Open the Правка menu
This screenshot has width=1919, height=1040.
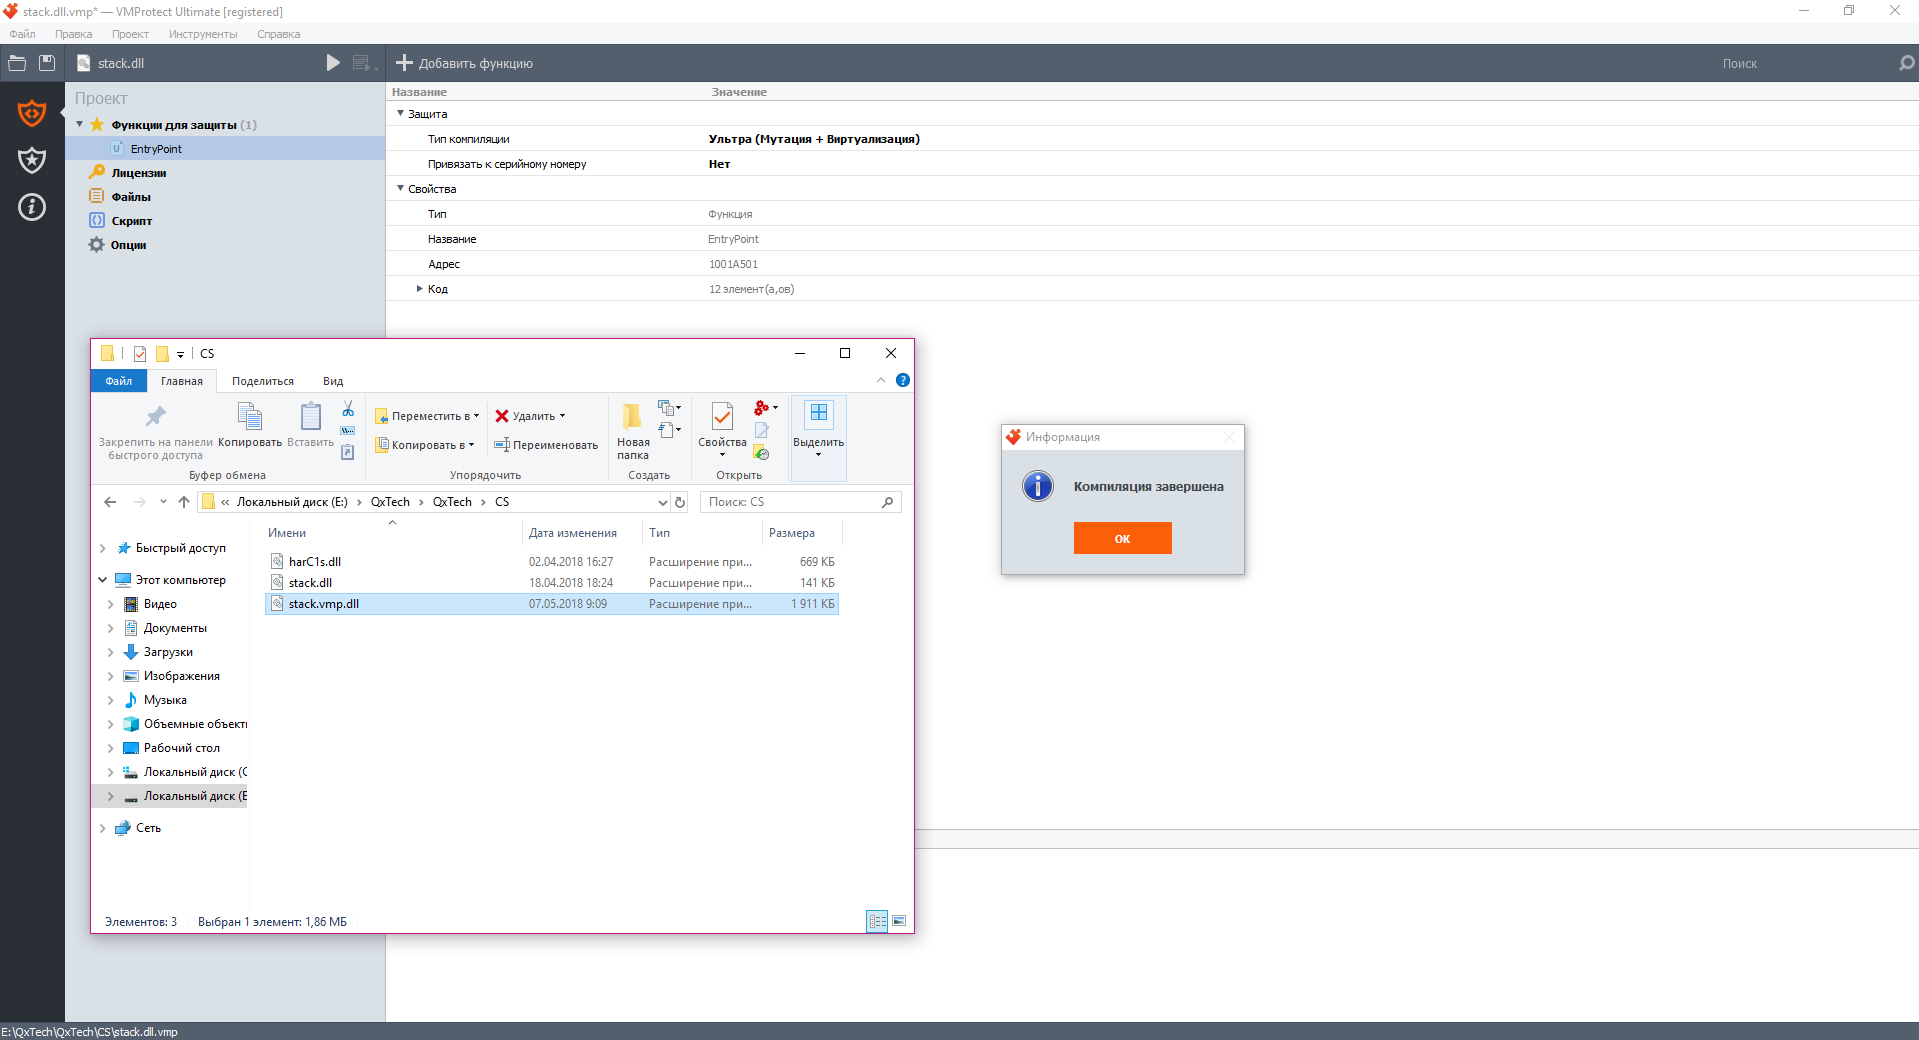73,34
